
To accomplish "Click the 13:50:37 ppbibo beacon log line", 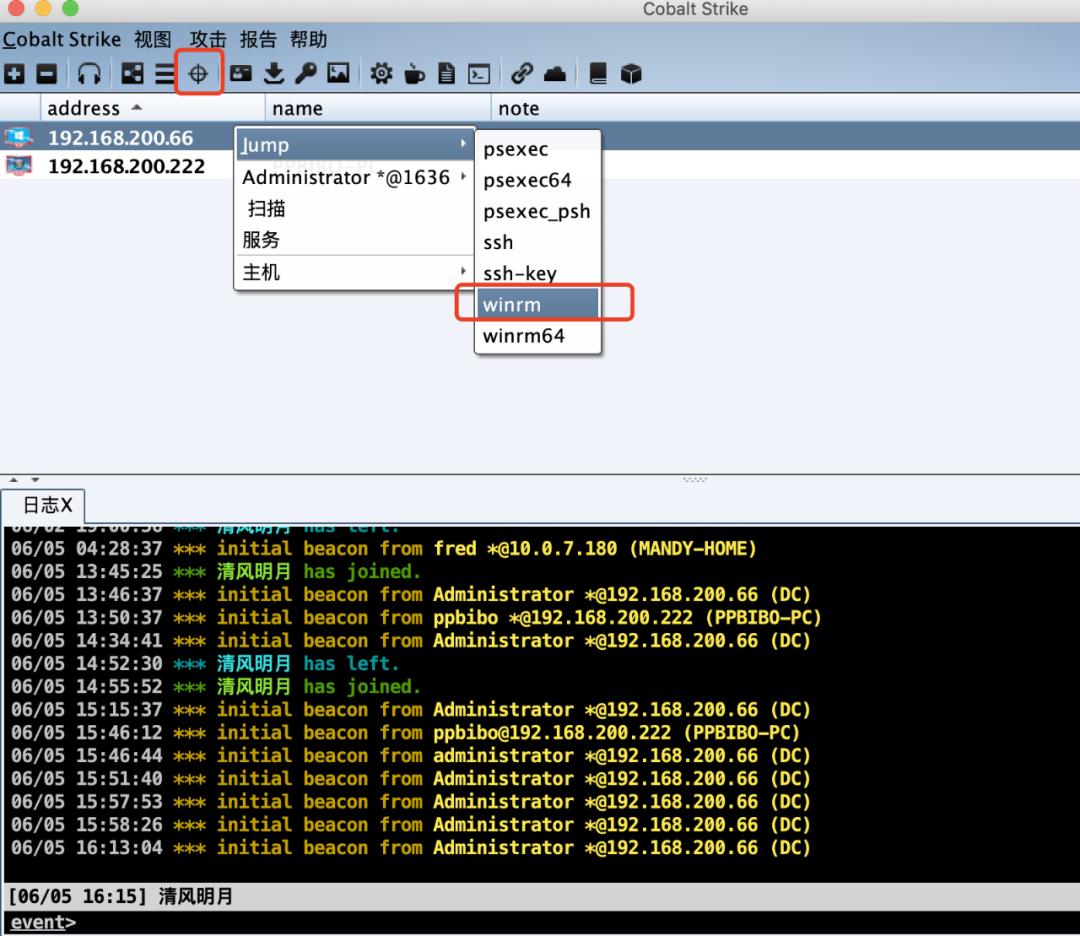I will tap(416, 617).
